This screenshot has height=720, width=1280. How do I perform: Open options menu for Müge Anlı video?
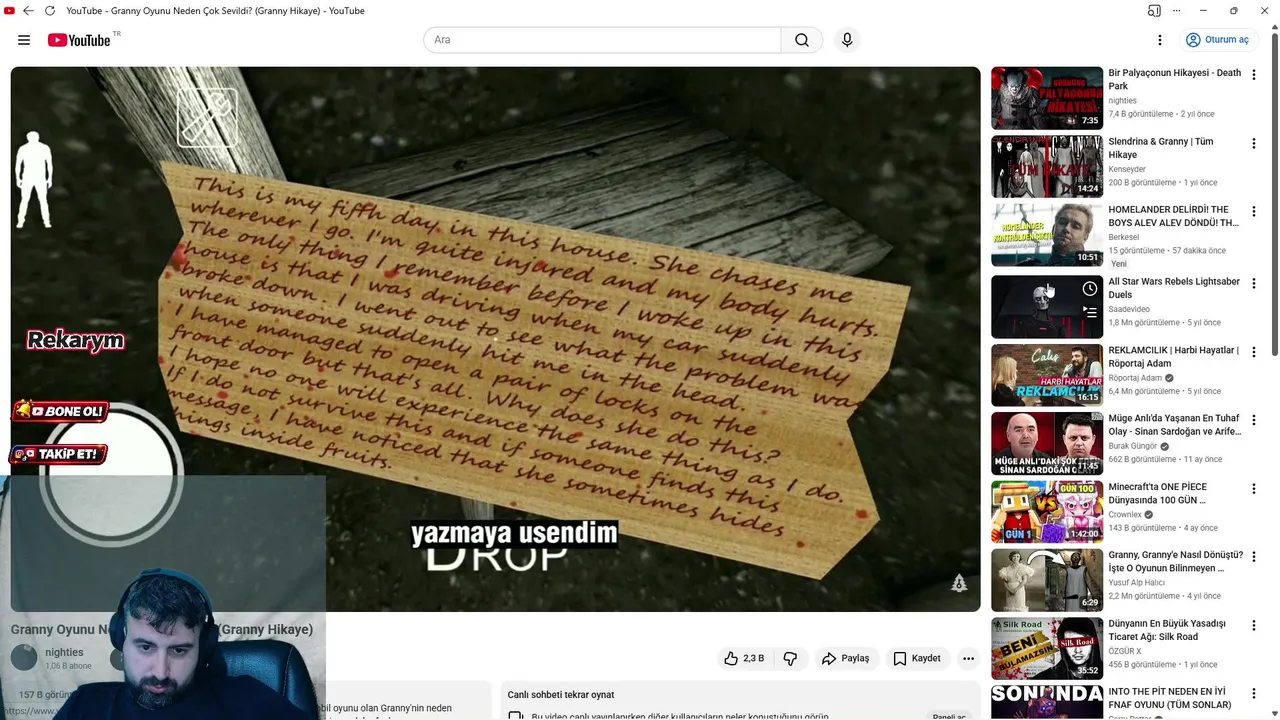click(x=1254, y=421)
